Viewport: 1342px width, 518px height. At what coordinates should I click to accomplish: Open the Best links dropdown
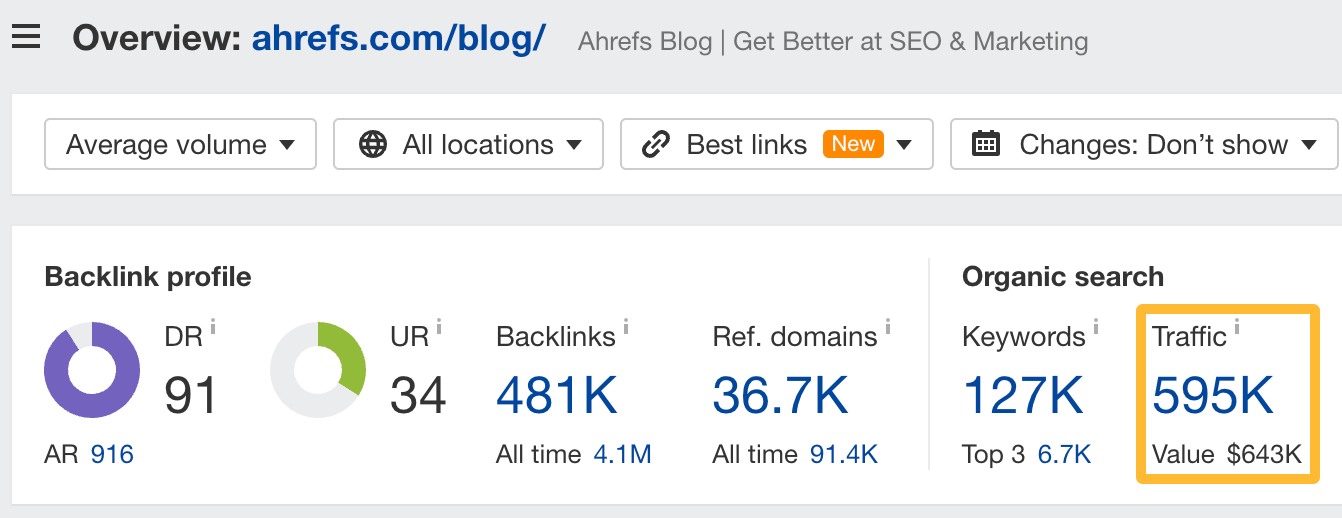[776, 145]
